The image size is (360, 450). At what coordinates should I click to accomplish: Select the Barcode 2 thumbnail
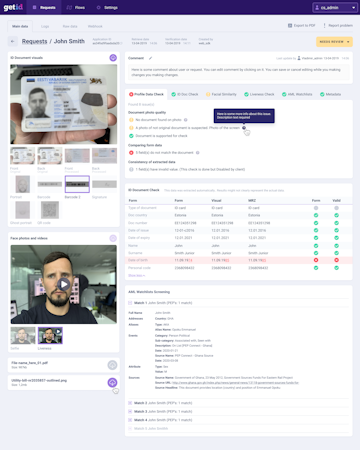click(x=77, y=184)
